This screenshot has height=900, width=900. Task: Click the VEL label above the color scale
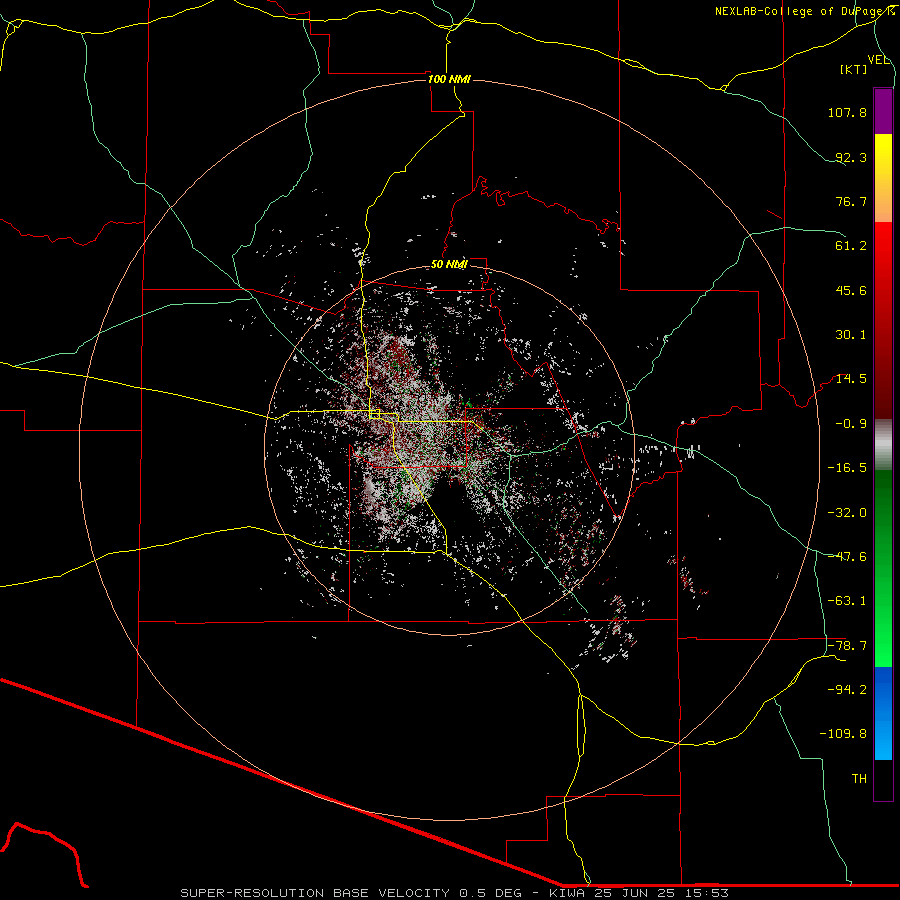(x=879, y=60)
